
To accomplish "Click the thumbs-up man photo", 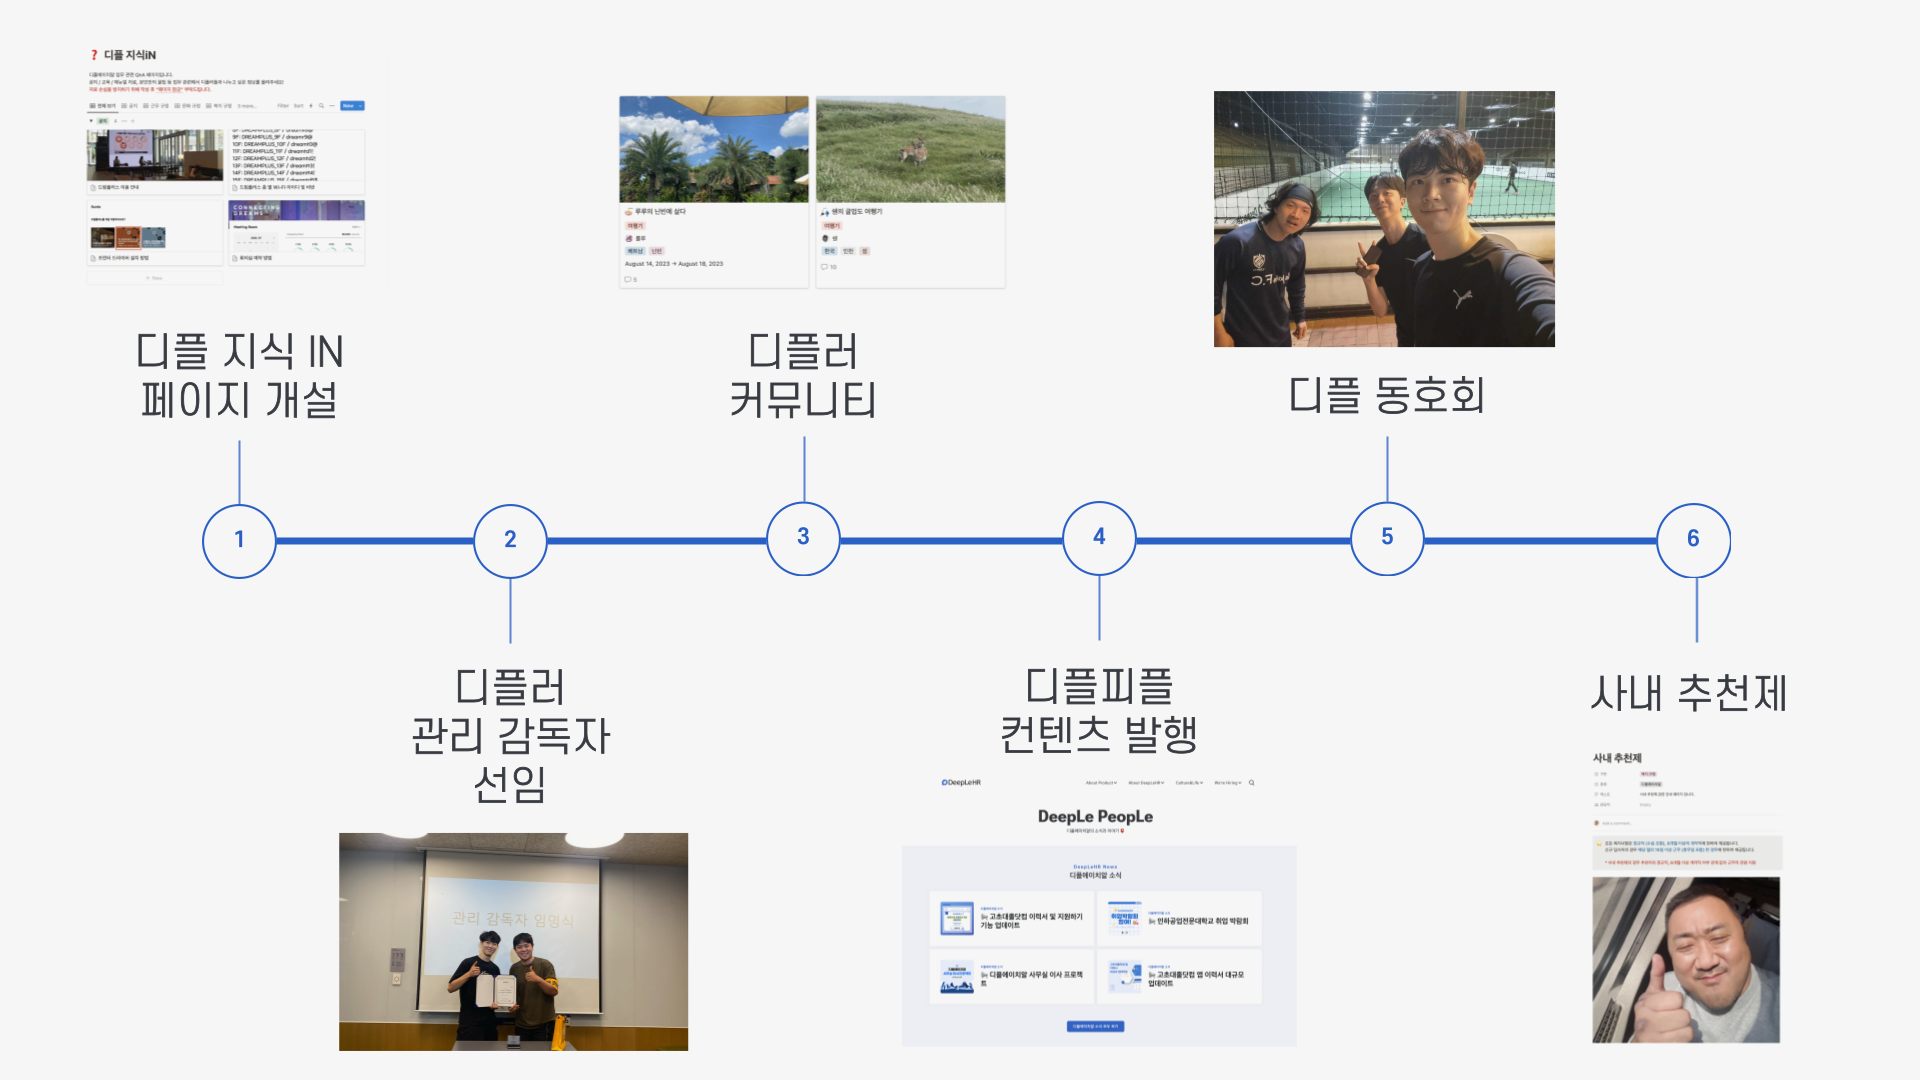I will point(1686,960).
